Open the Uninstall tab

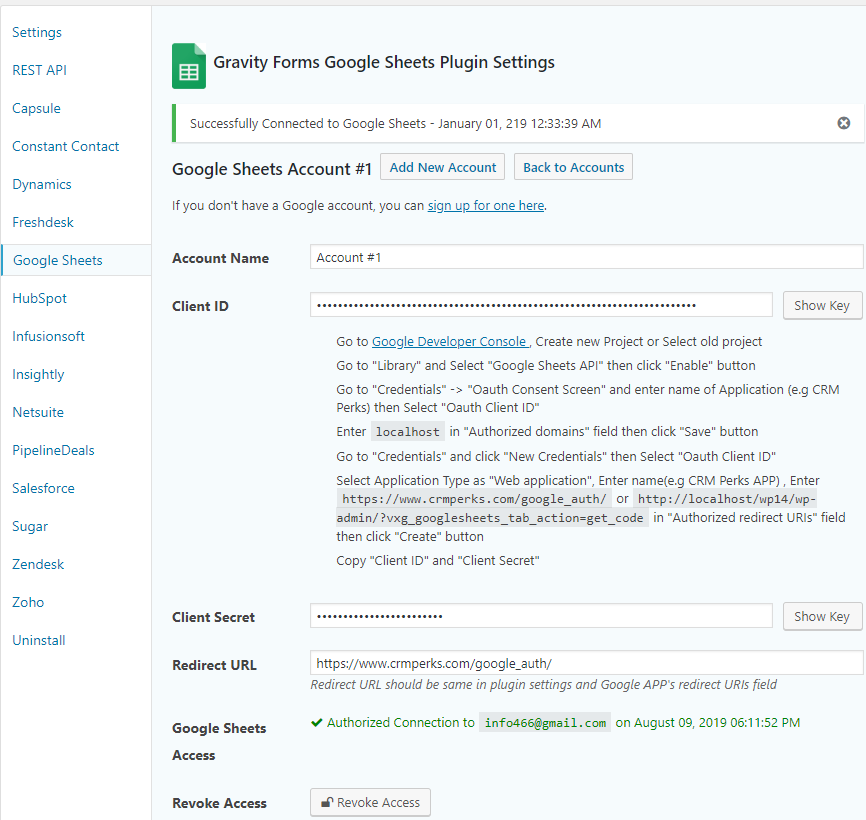coord(39,641)
